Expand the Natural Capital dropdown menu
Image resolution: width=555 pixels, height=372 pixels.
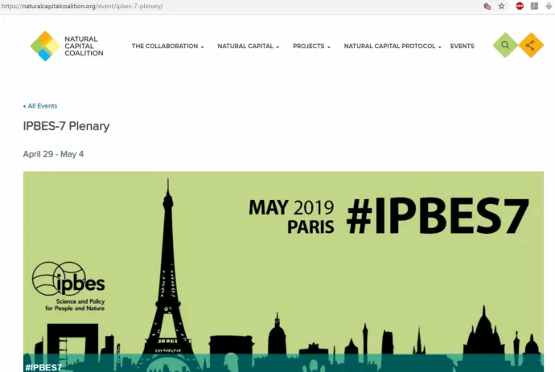tap(248, 46)
